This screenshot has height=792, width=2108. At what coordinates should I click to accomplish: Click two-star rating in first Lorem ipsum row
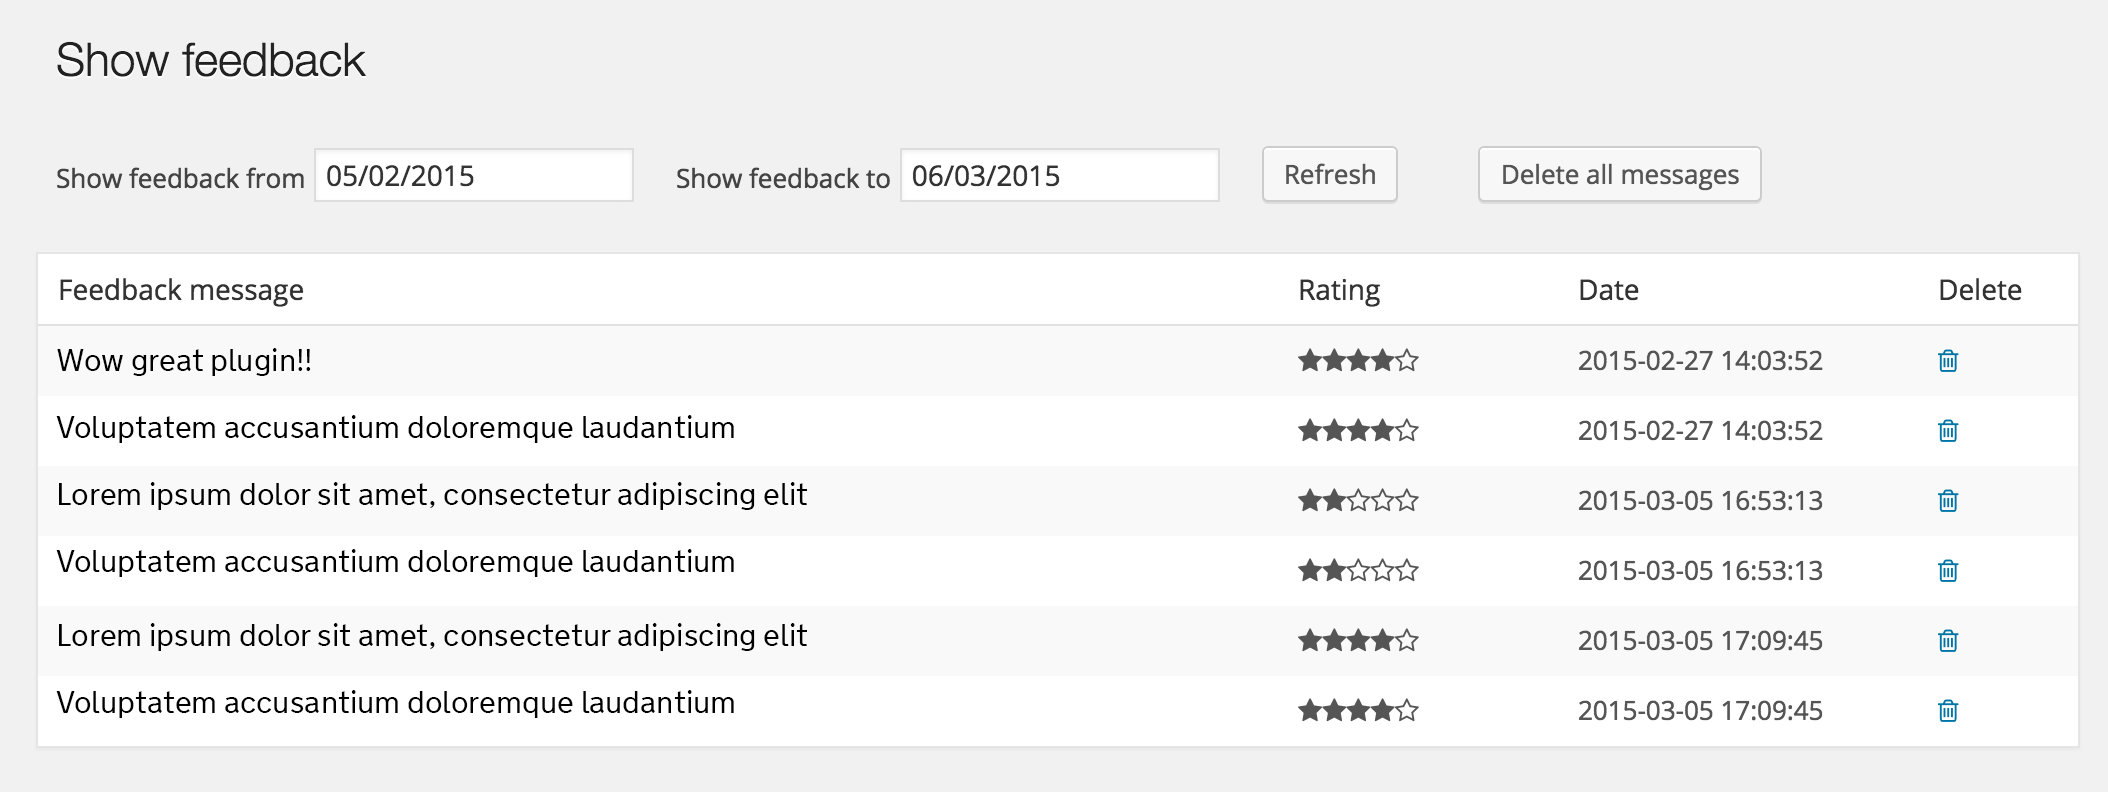point(1358,500)
